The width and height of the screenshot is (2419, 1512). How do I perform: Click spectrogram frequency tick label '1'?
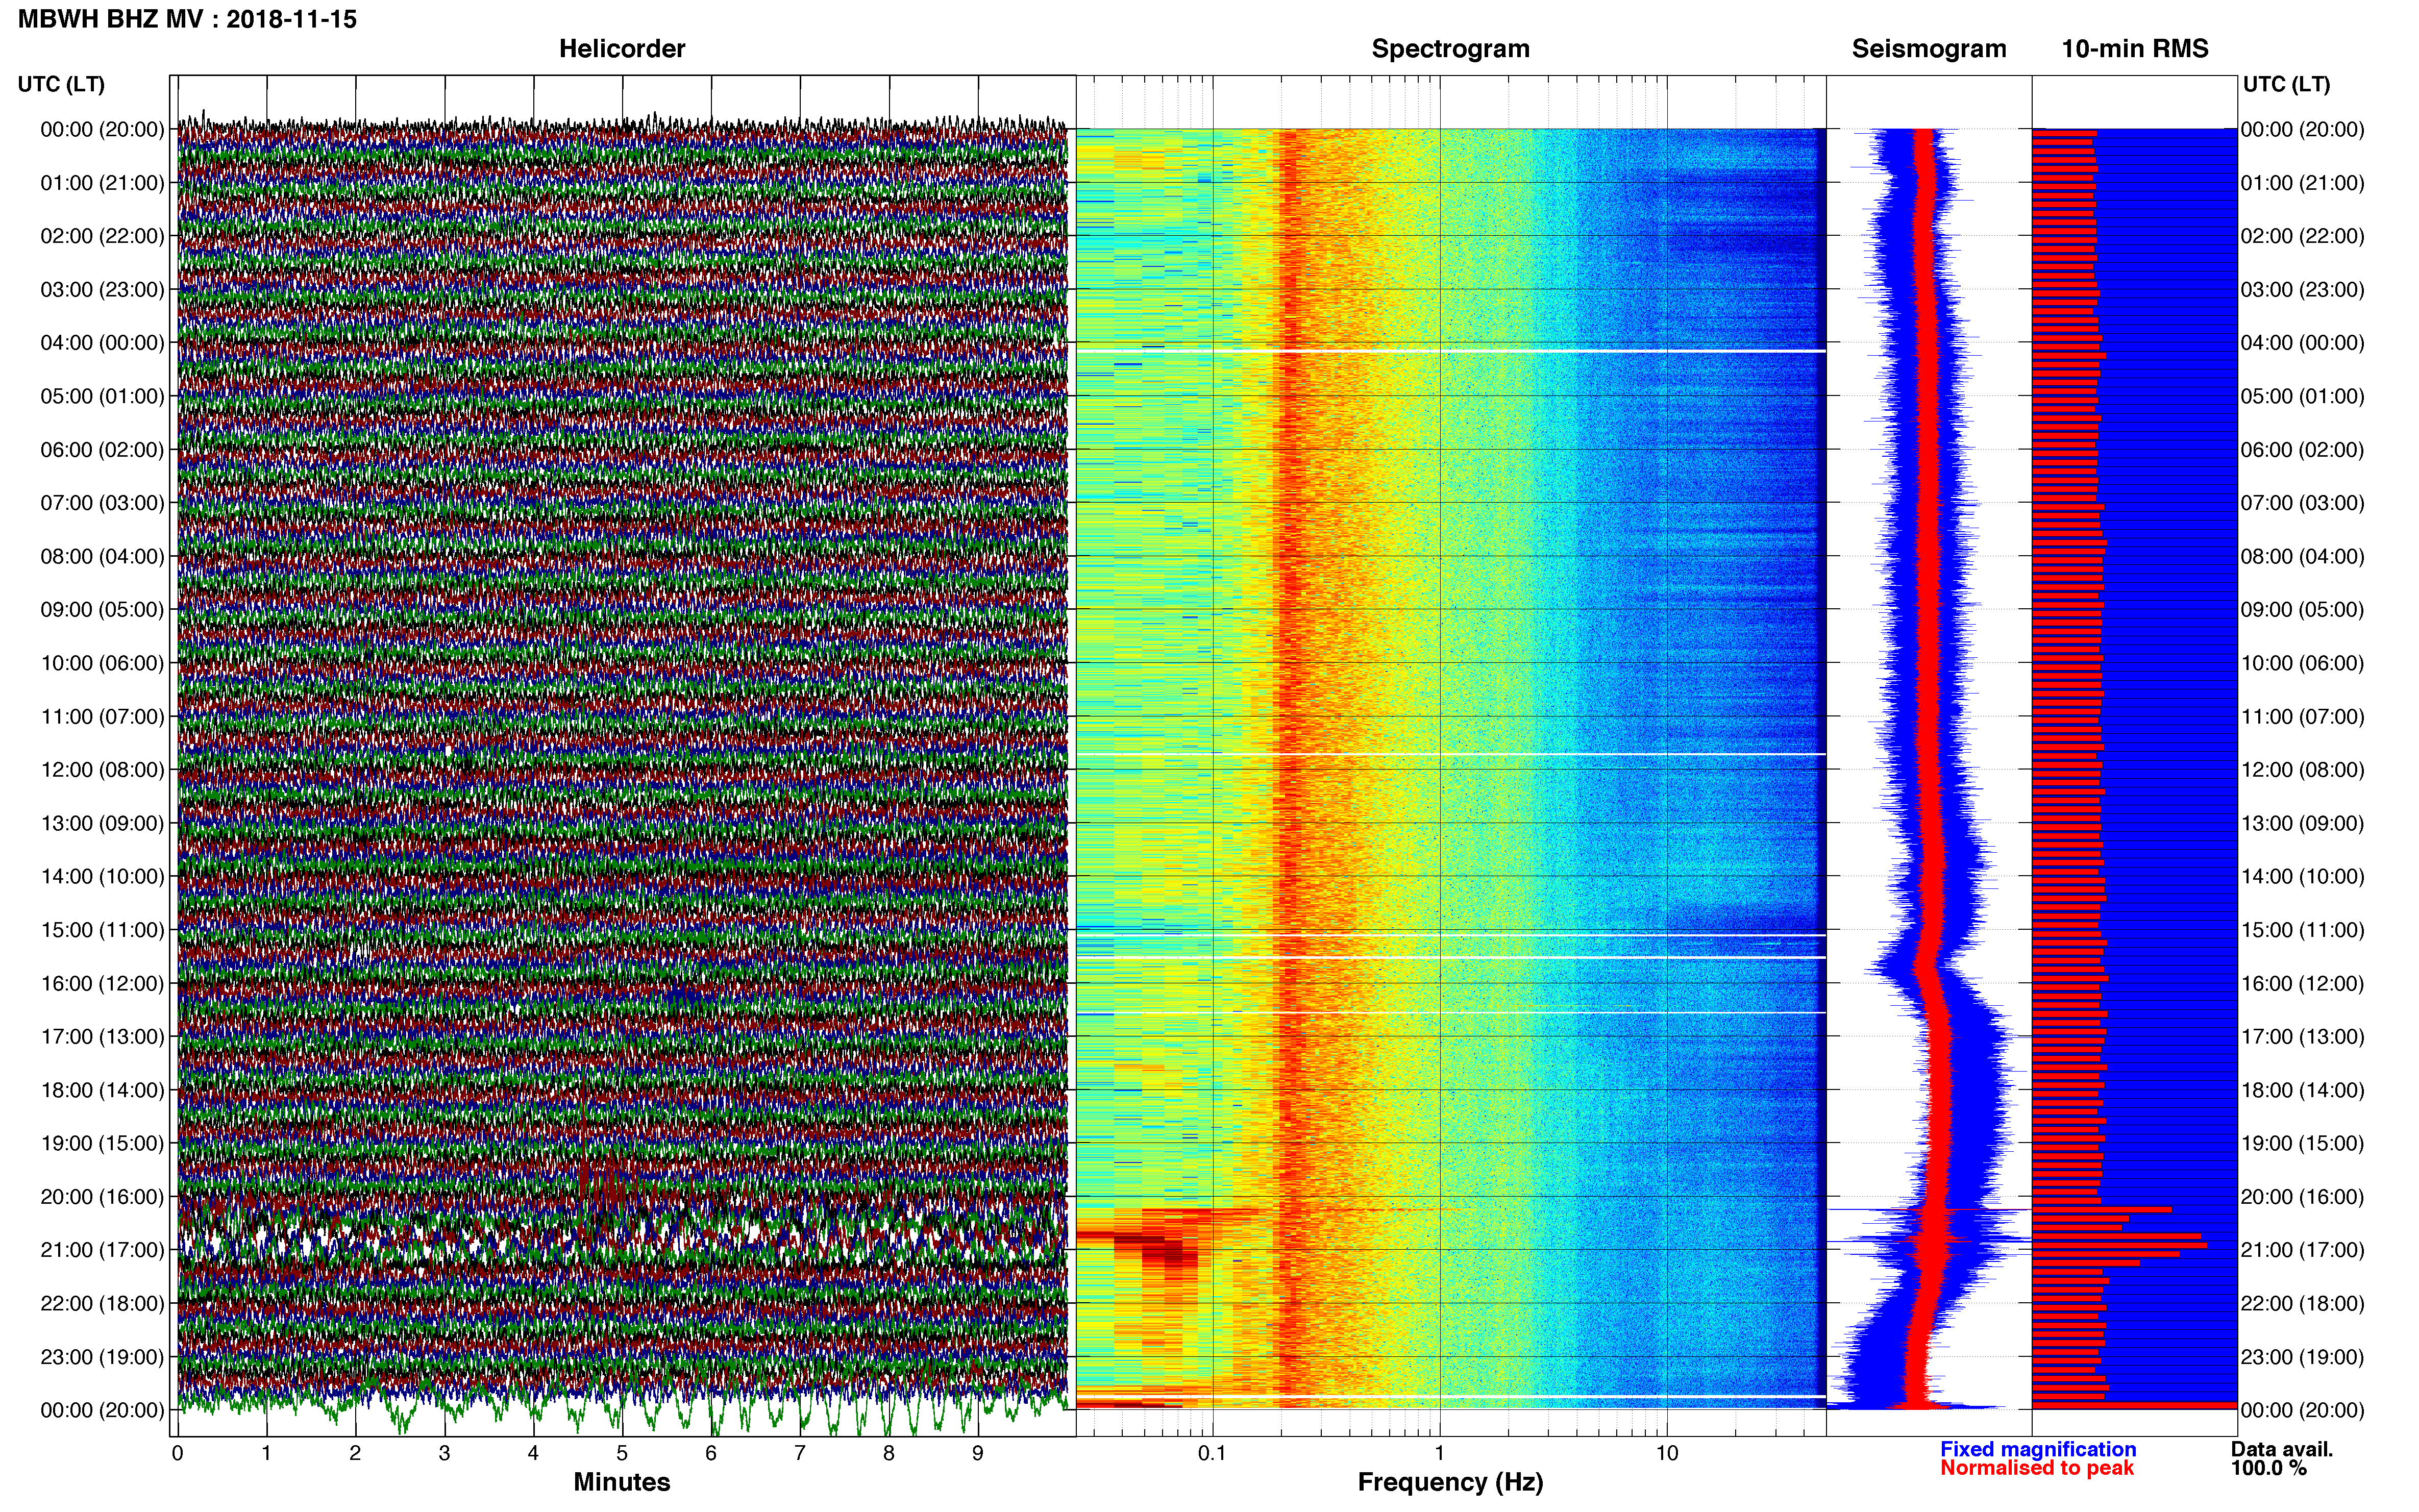pos(1439,1453)
